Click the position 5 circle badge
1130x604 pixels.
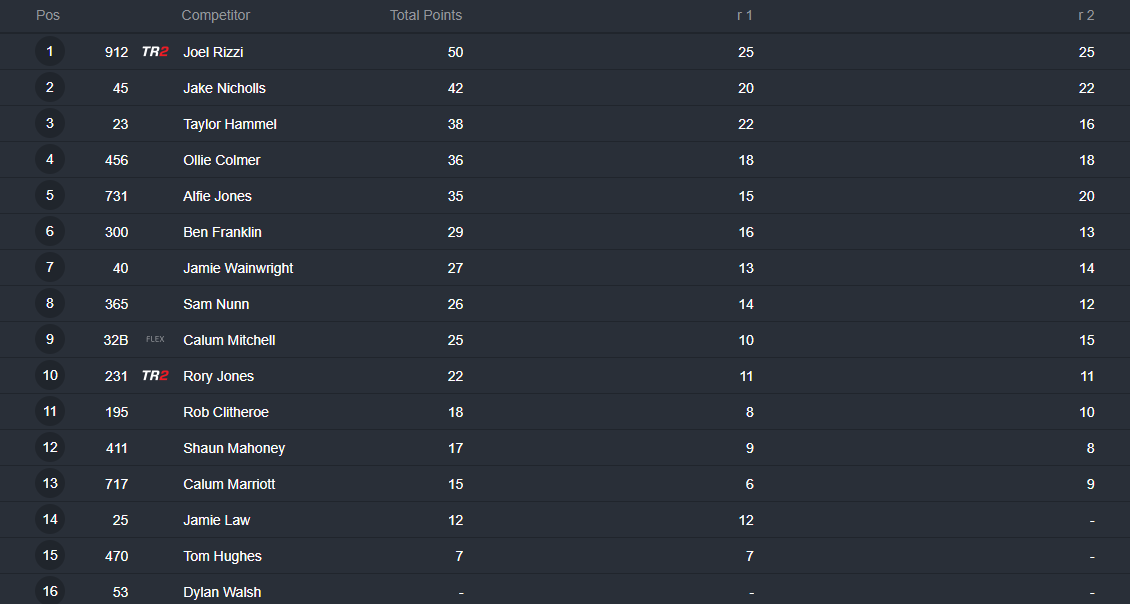pyautogui.click(x=50, y=195)
